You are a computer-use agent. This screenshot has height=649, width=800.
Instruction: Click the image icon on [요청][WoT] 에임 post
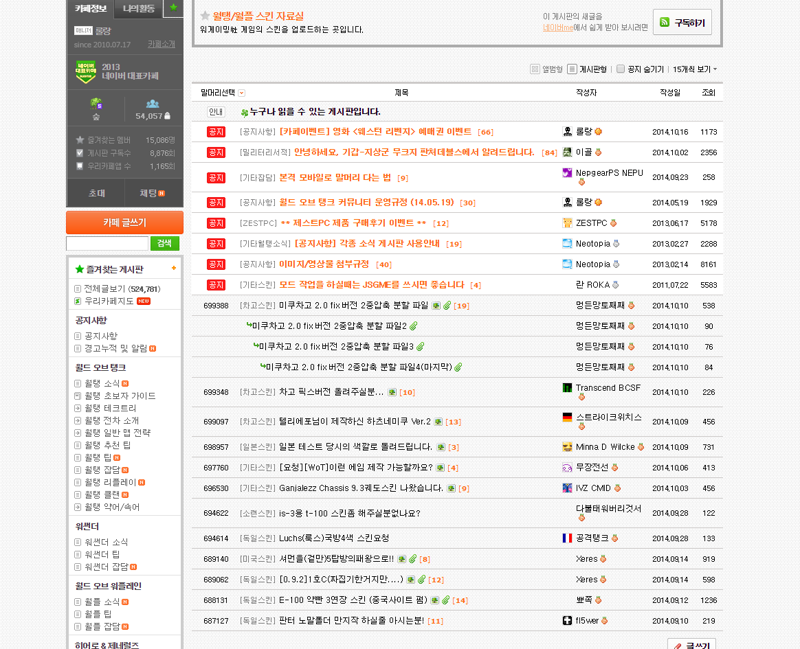tap(440, 468)
